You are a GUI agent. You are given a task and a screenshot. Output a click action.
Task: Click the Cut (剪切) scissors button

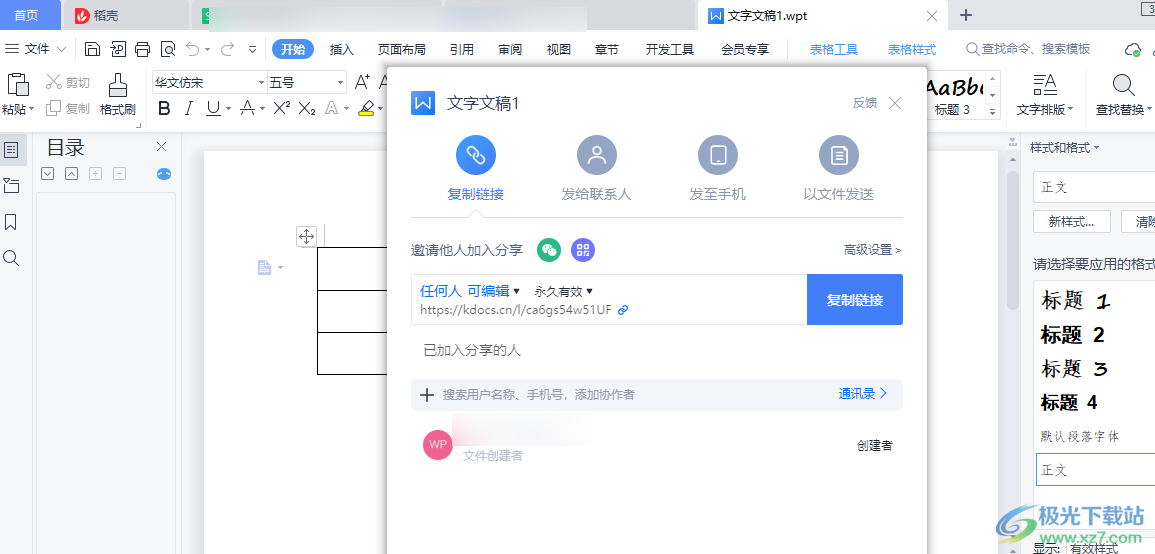[x=68, y=83]
